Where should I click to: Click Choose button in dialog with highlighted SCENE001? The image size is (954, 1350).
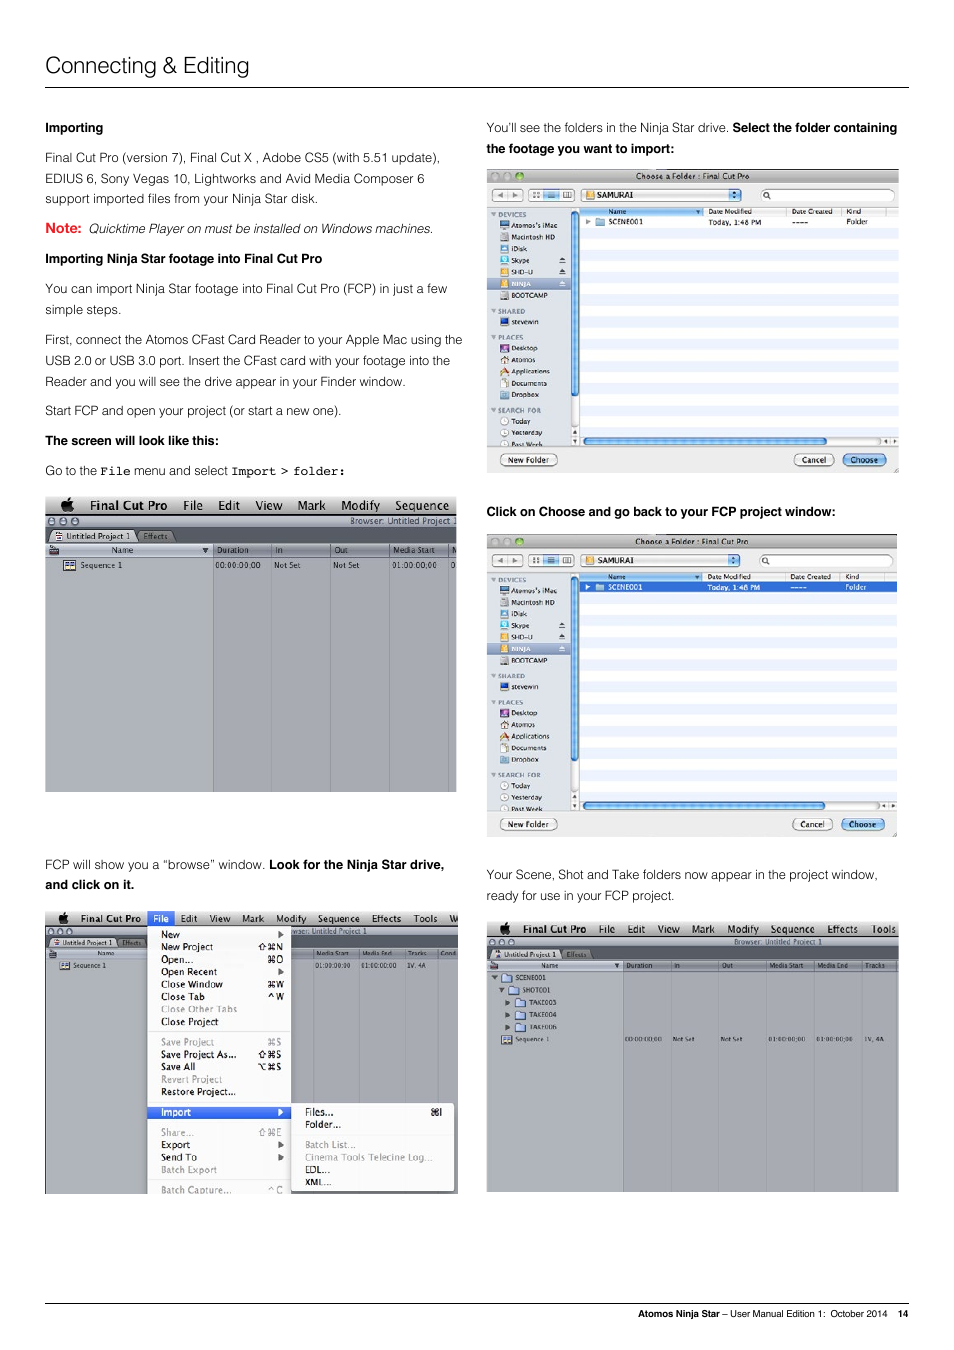point(862,825)
